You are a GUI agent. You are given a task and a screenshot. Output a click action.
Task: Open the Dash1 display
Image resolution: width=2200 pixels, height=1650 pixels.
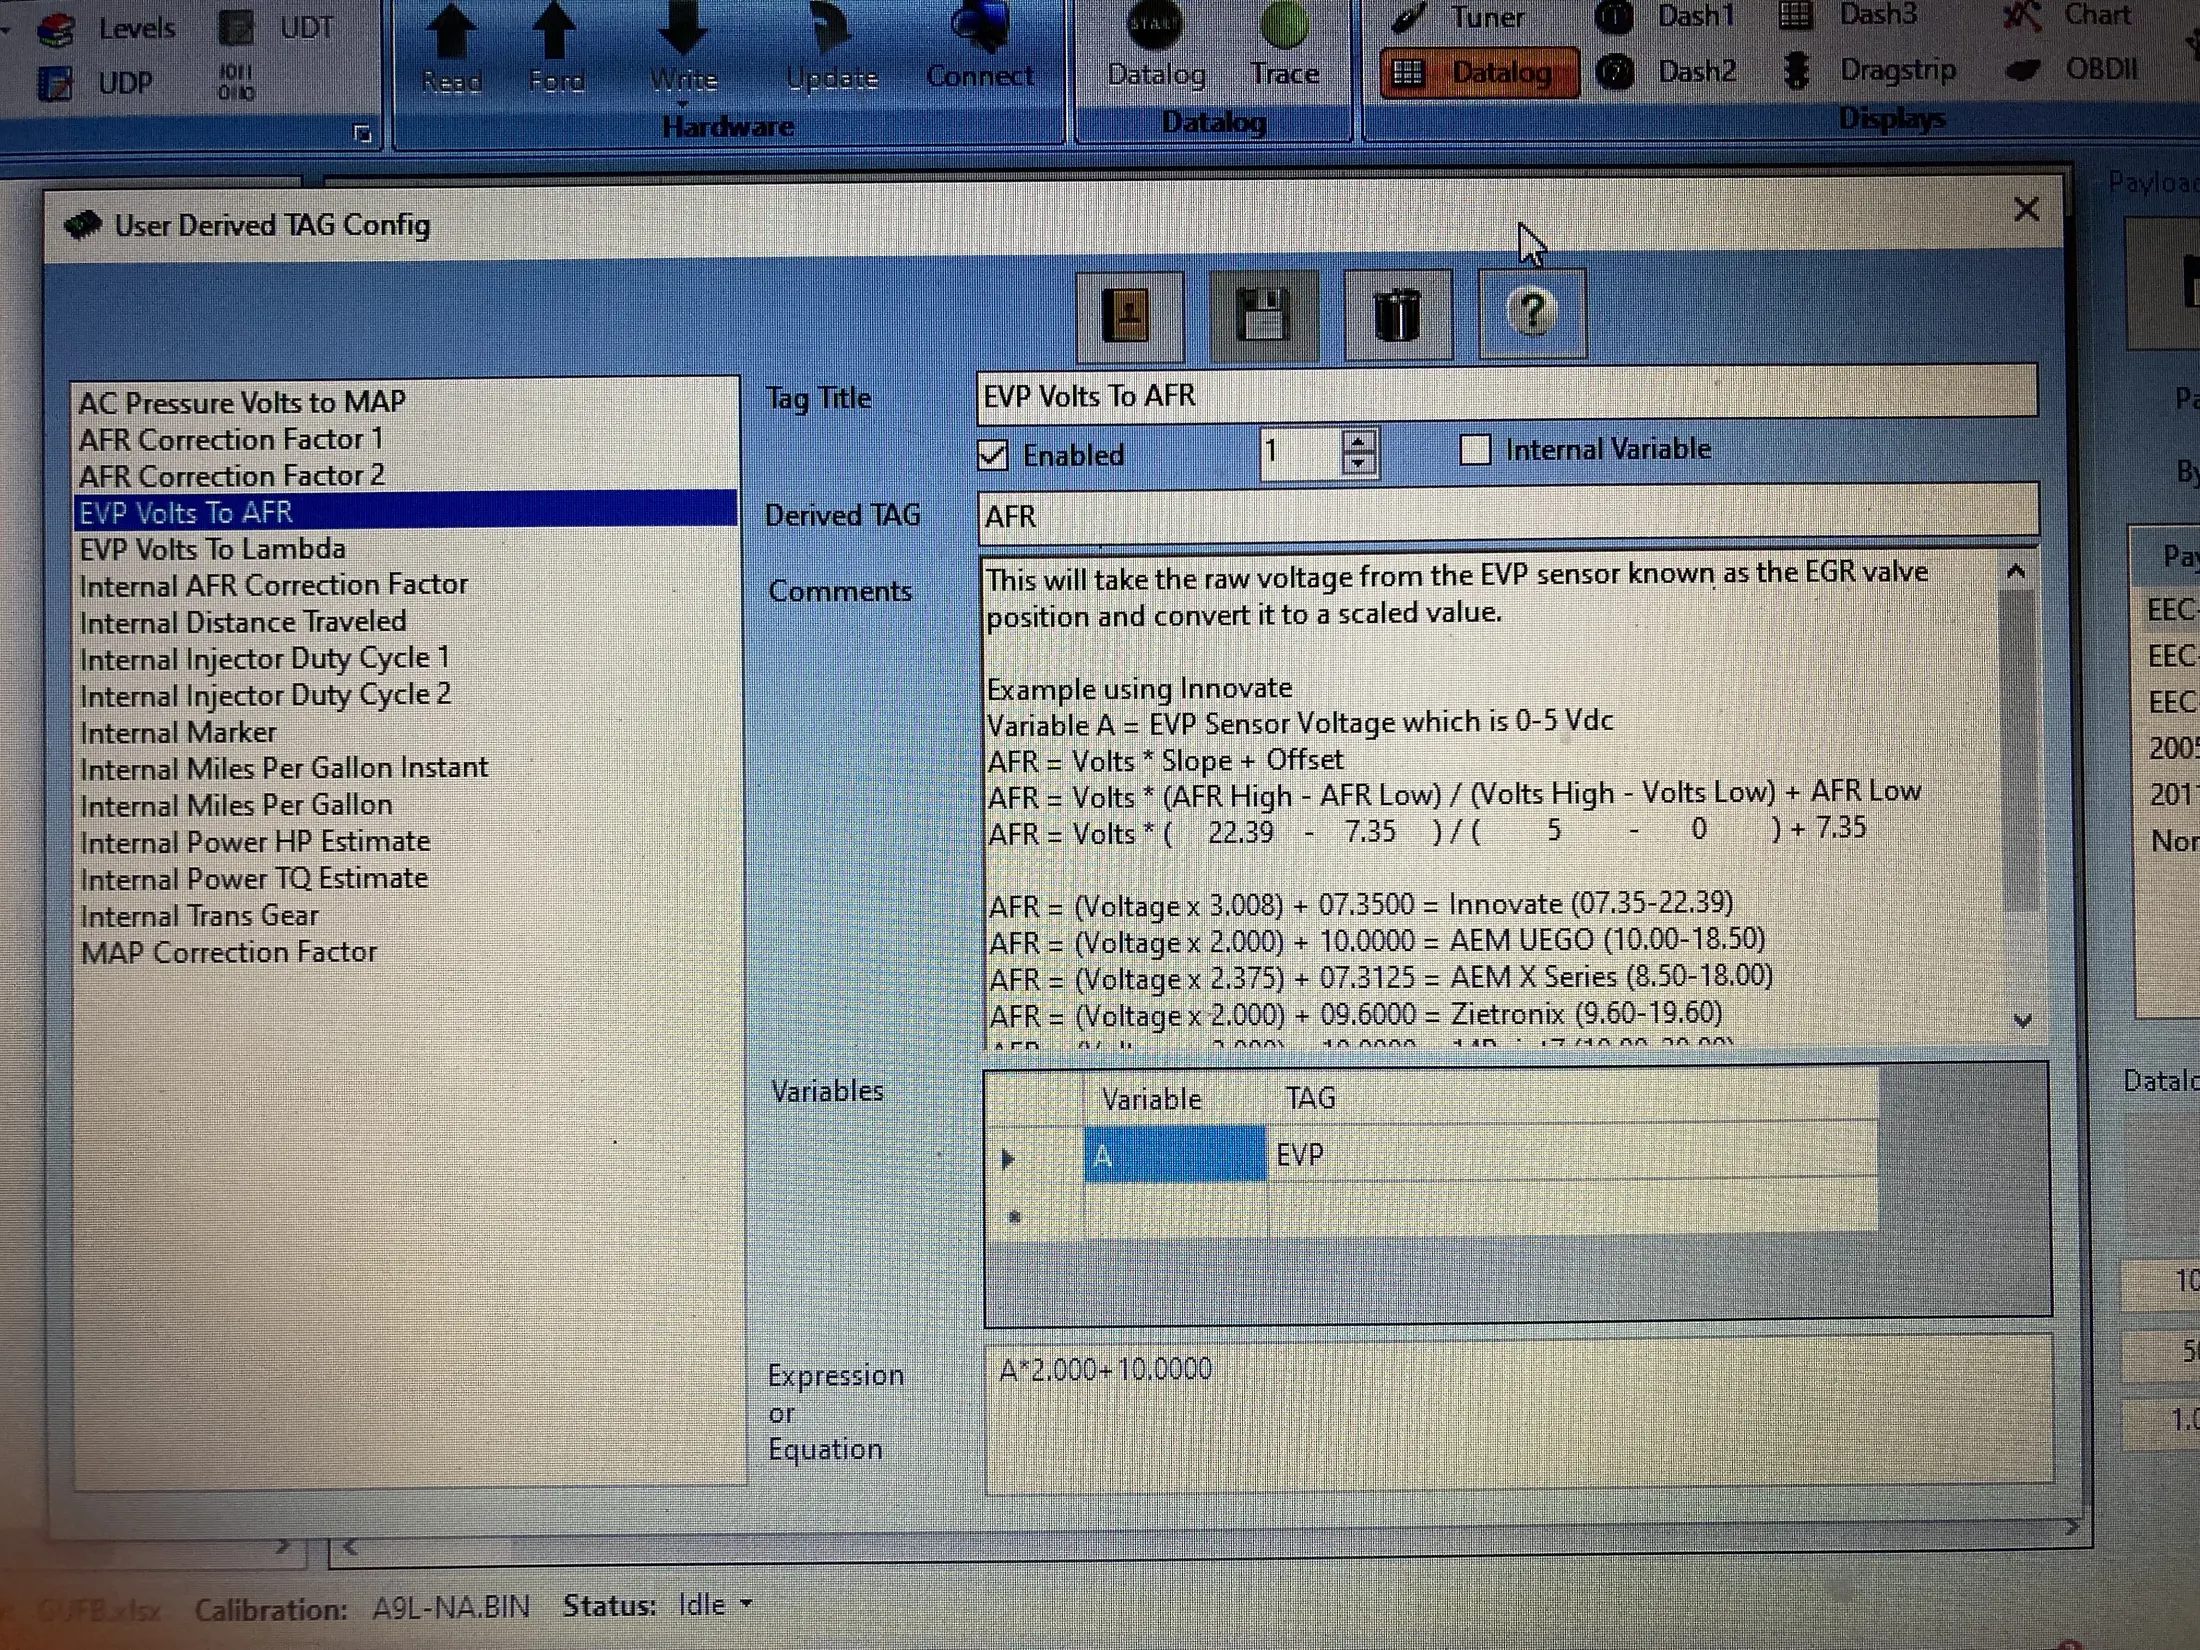1666,16
